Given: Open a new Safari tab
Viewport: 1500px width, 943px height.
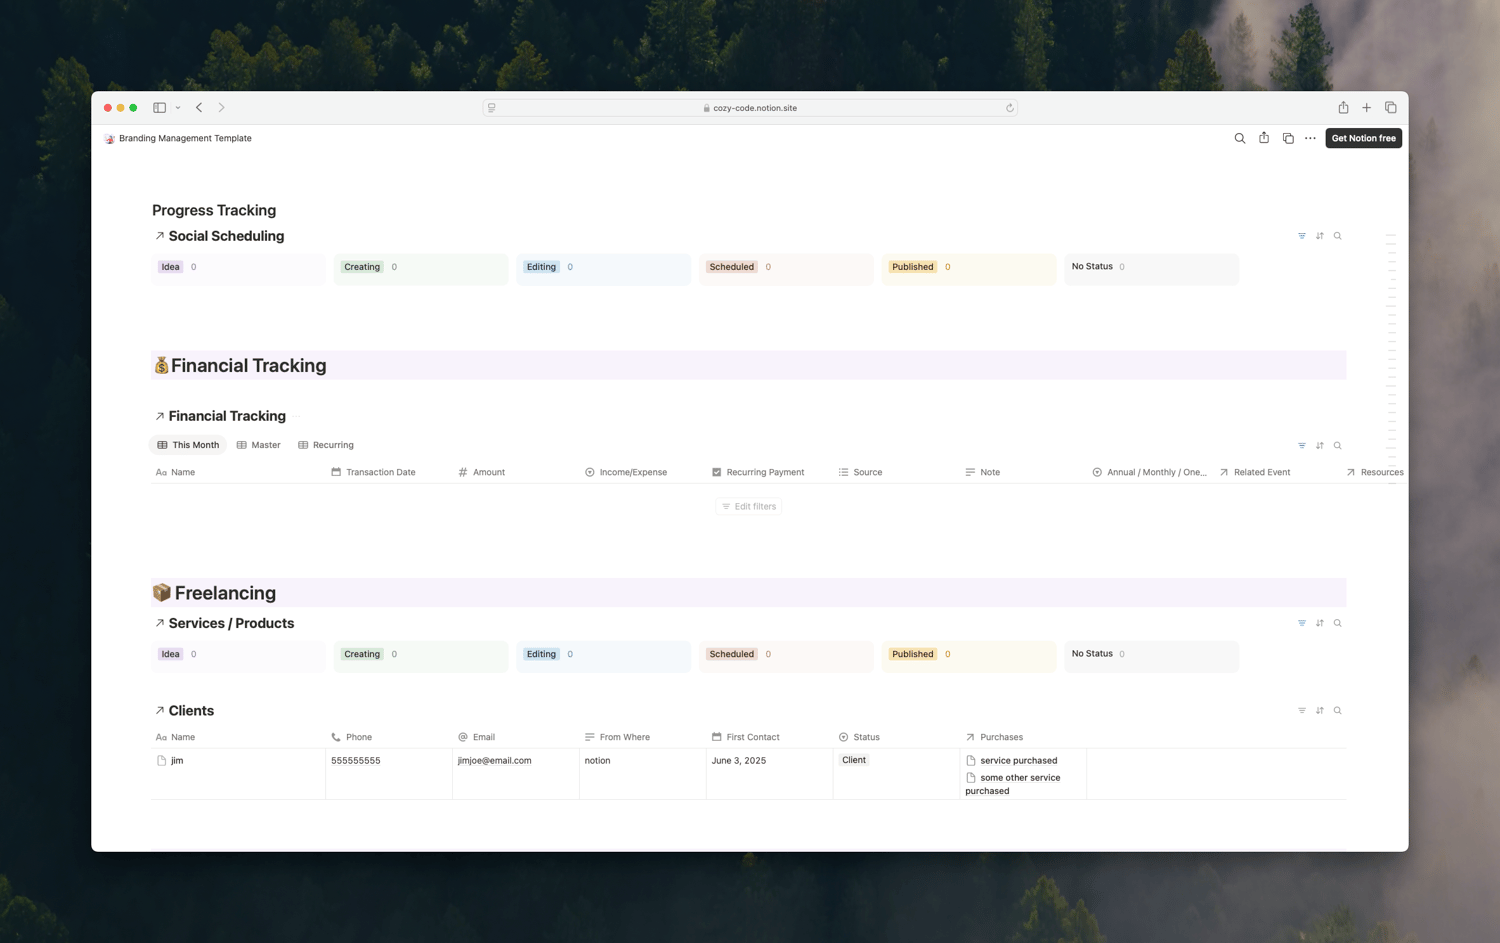Looking at the screenshot, I should point(1366,108).
